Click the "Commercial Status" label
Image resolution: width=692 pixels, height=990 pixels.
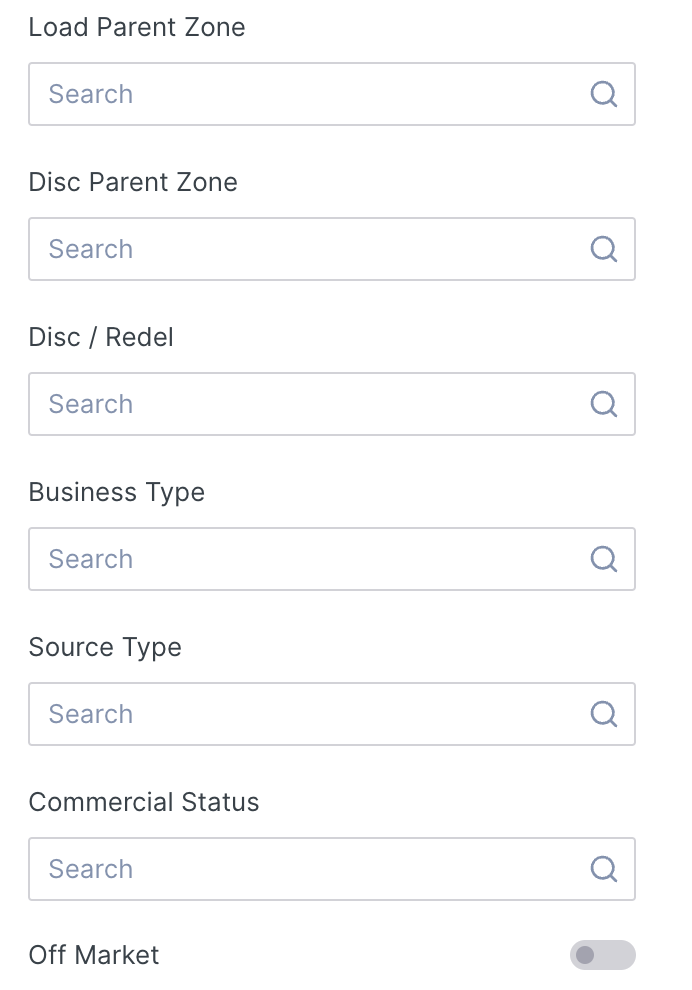(x=144, y=802)
